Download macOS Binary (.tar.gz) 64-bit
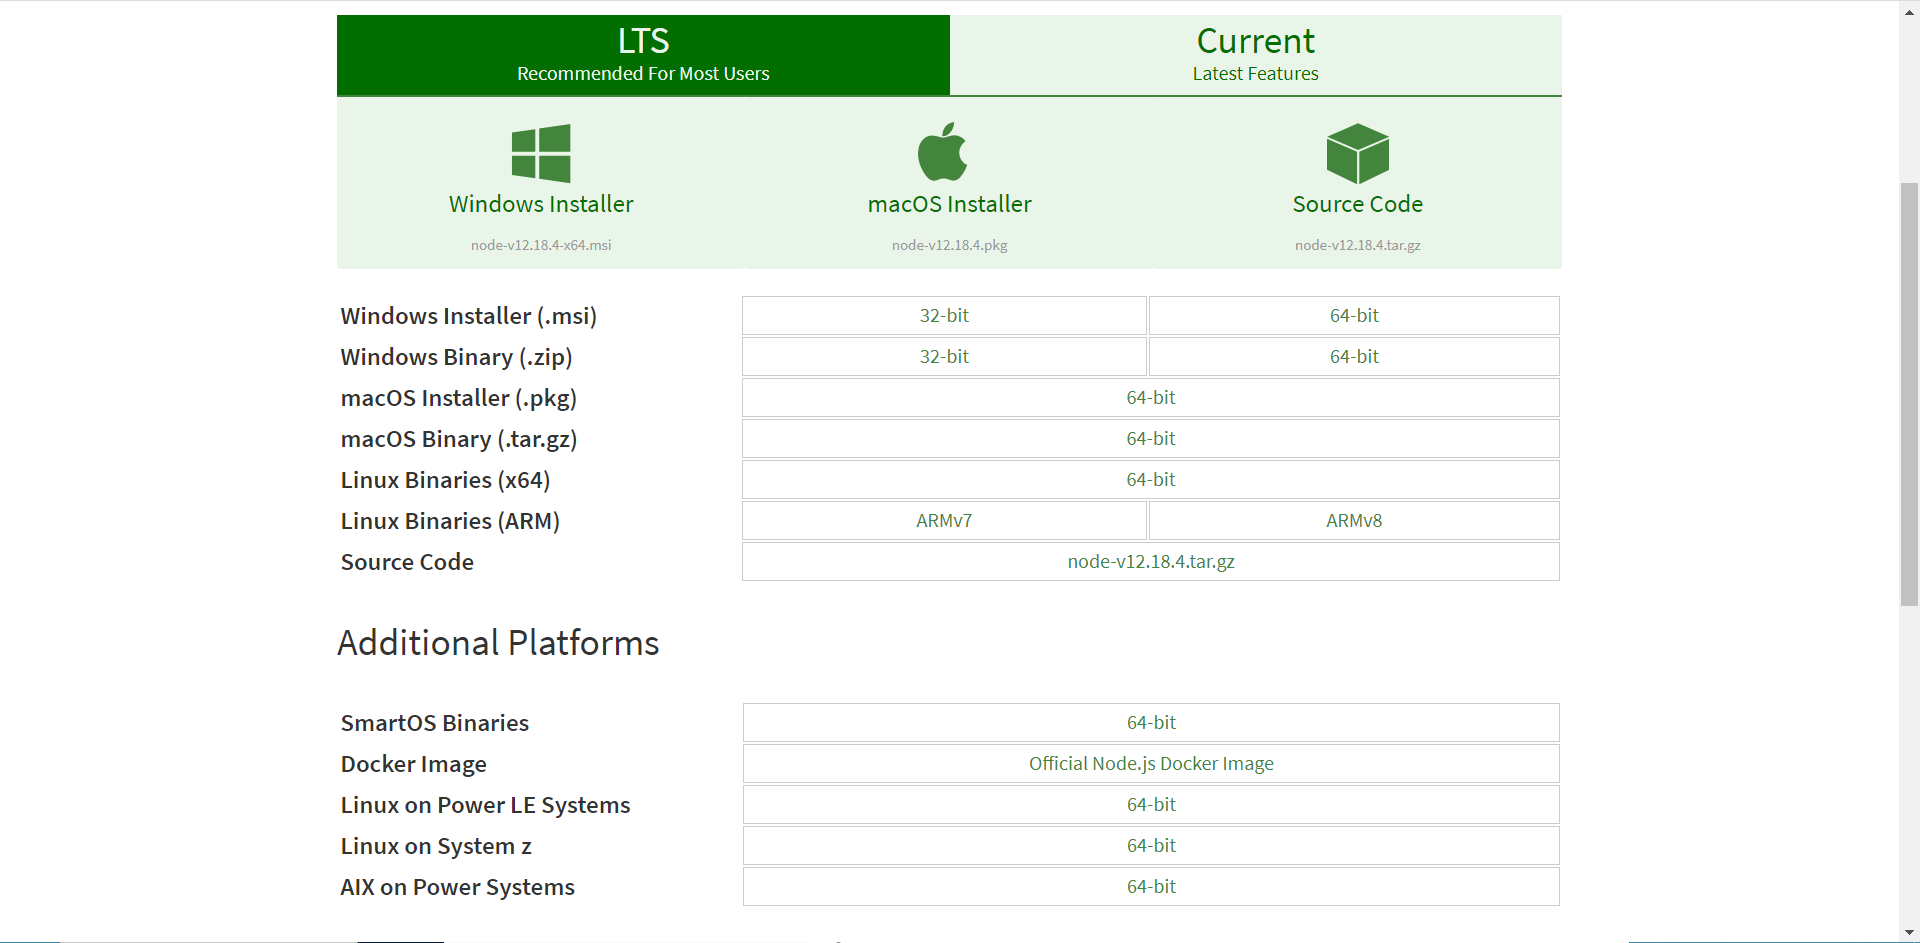 tap(1151, 438)
